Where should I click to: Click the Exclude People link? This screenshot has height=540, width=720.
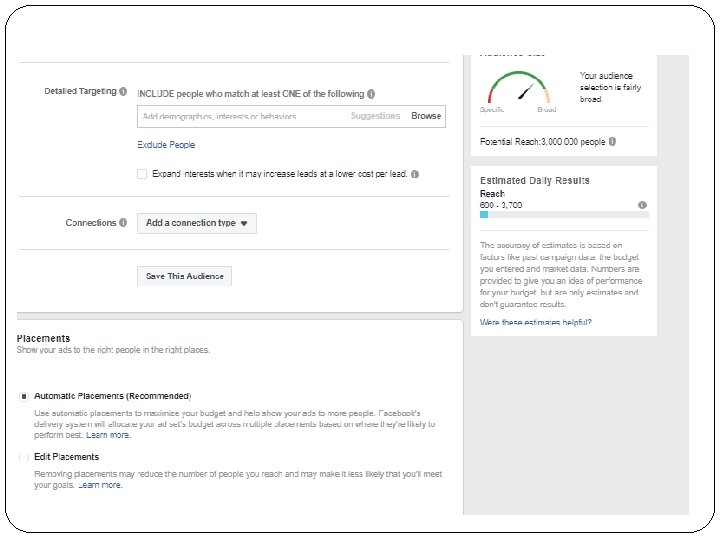tap(166, 145)
